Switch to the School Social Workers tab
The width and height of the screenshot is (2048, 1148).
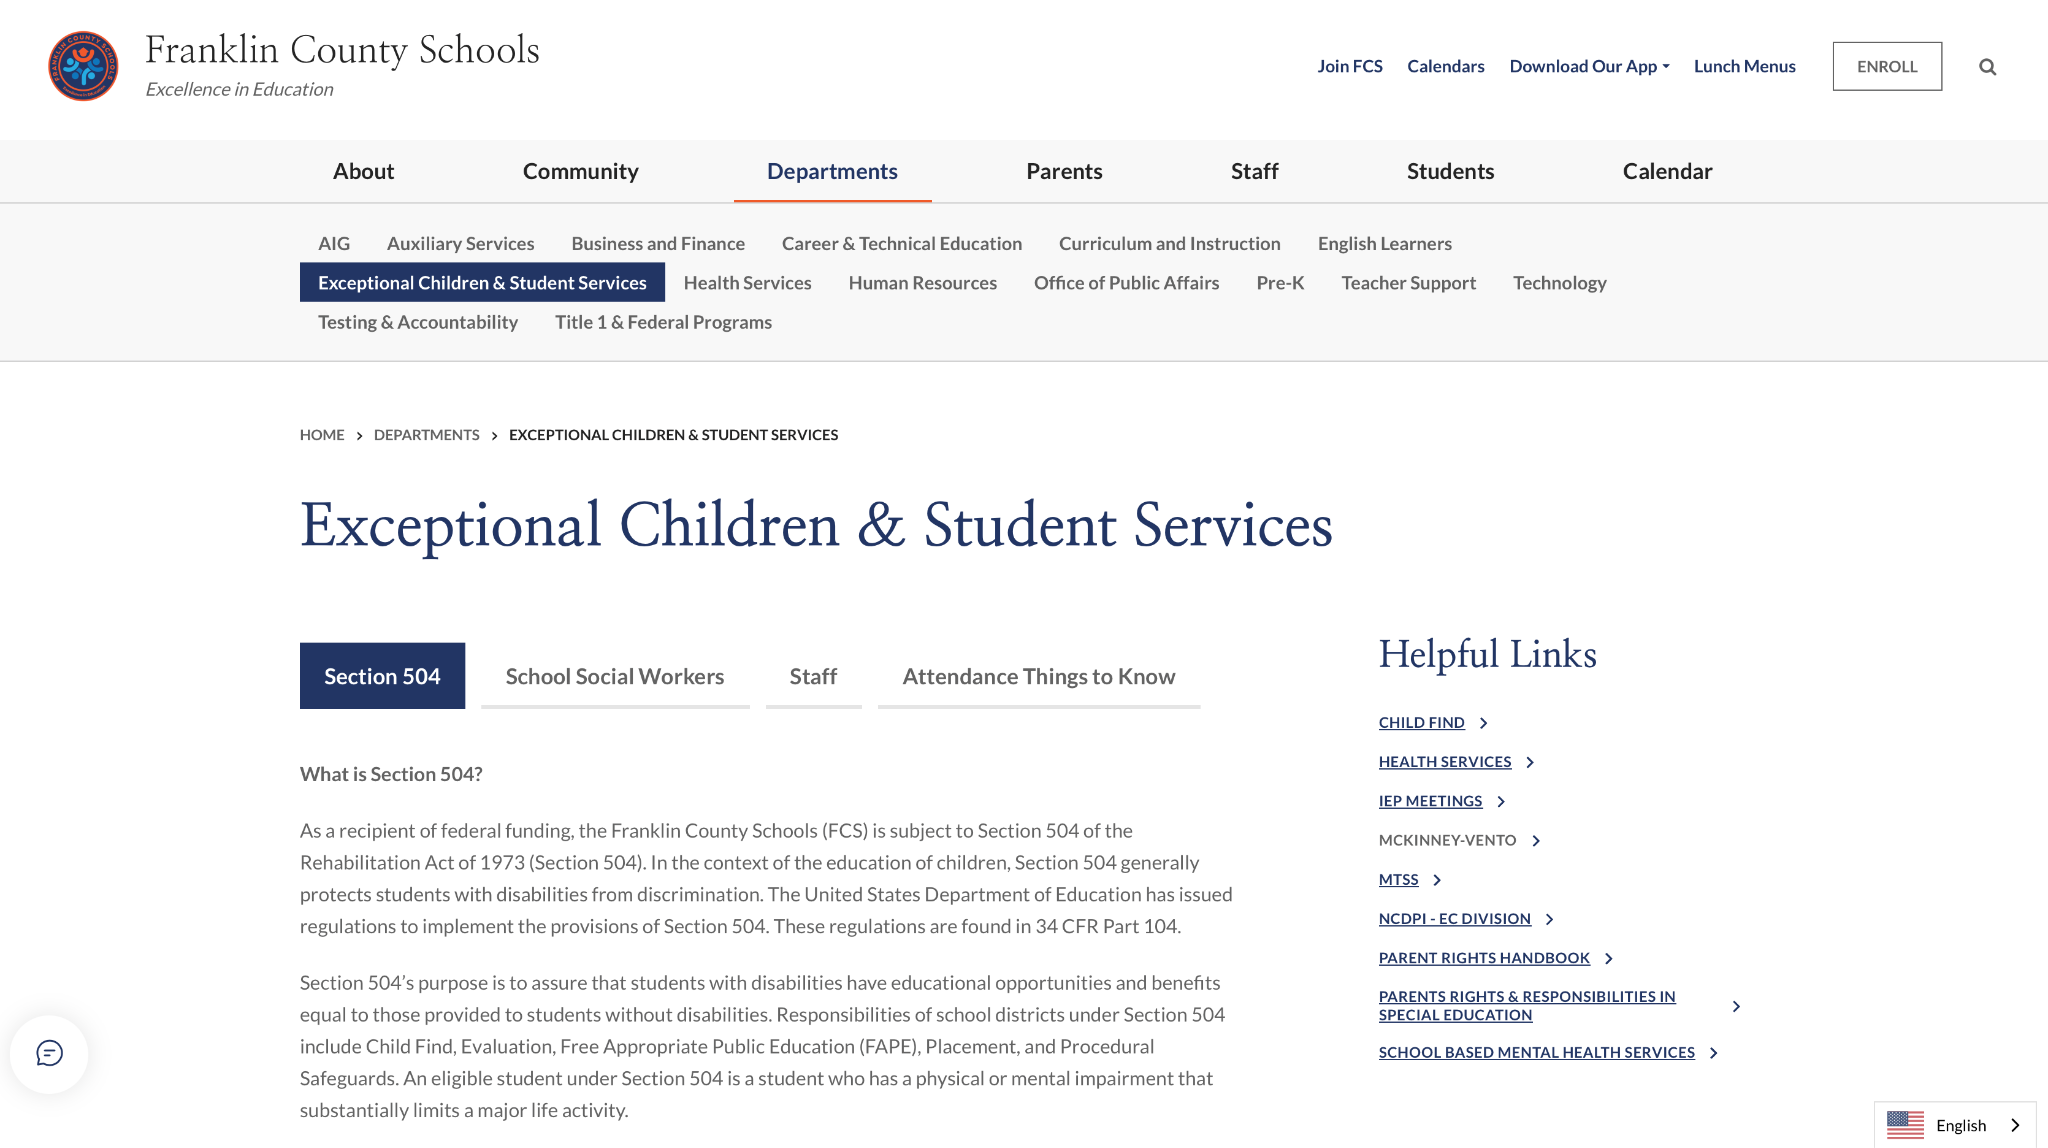(615, 676)
